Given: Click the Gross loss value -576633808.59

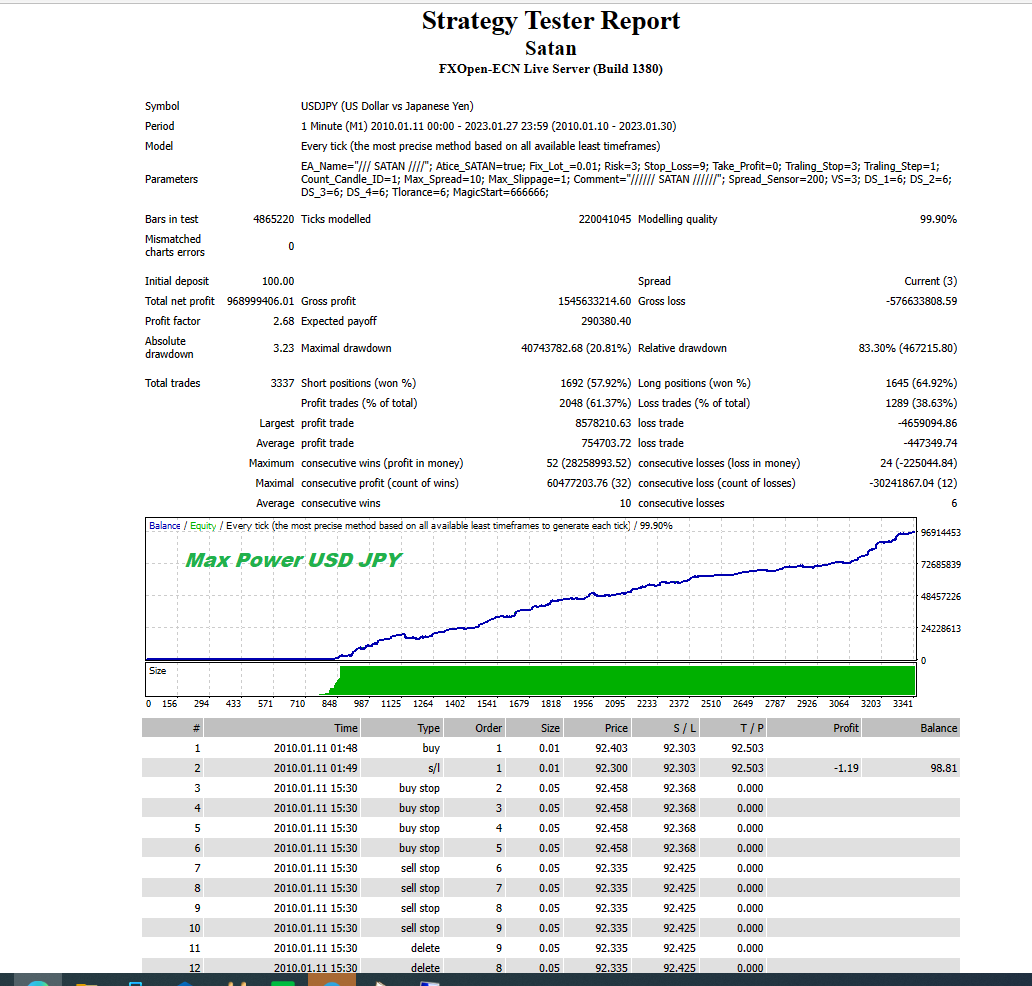Looking at the screenshot, I should (921, 301).
